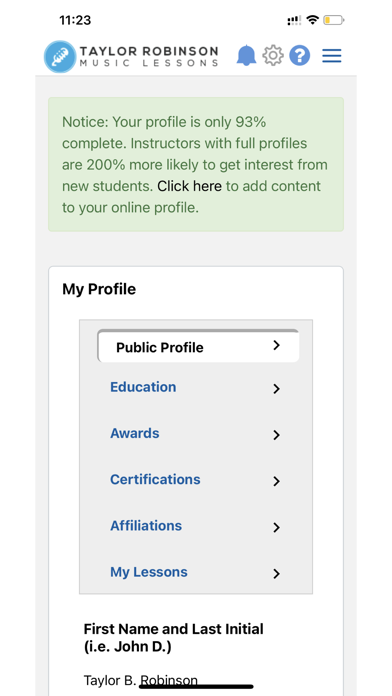Tap the battery status icon
392x696 pixels.
coord(333,20)
